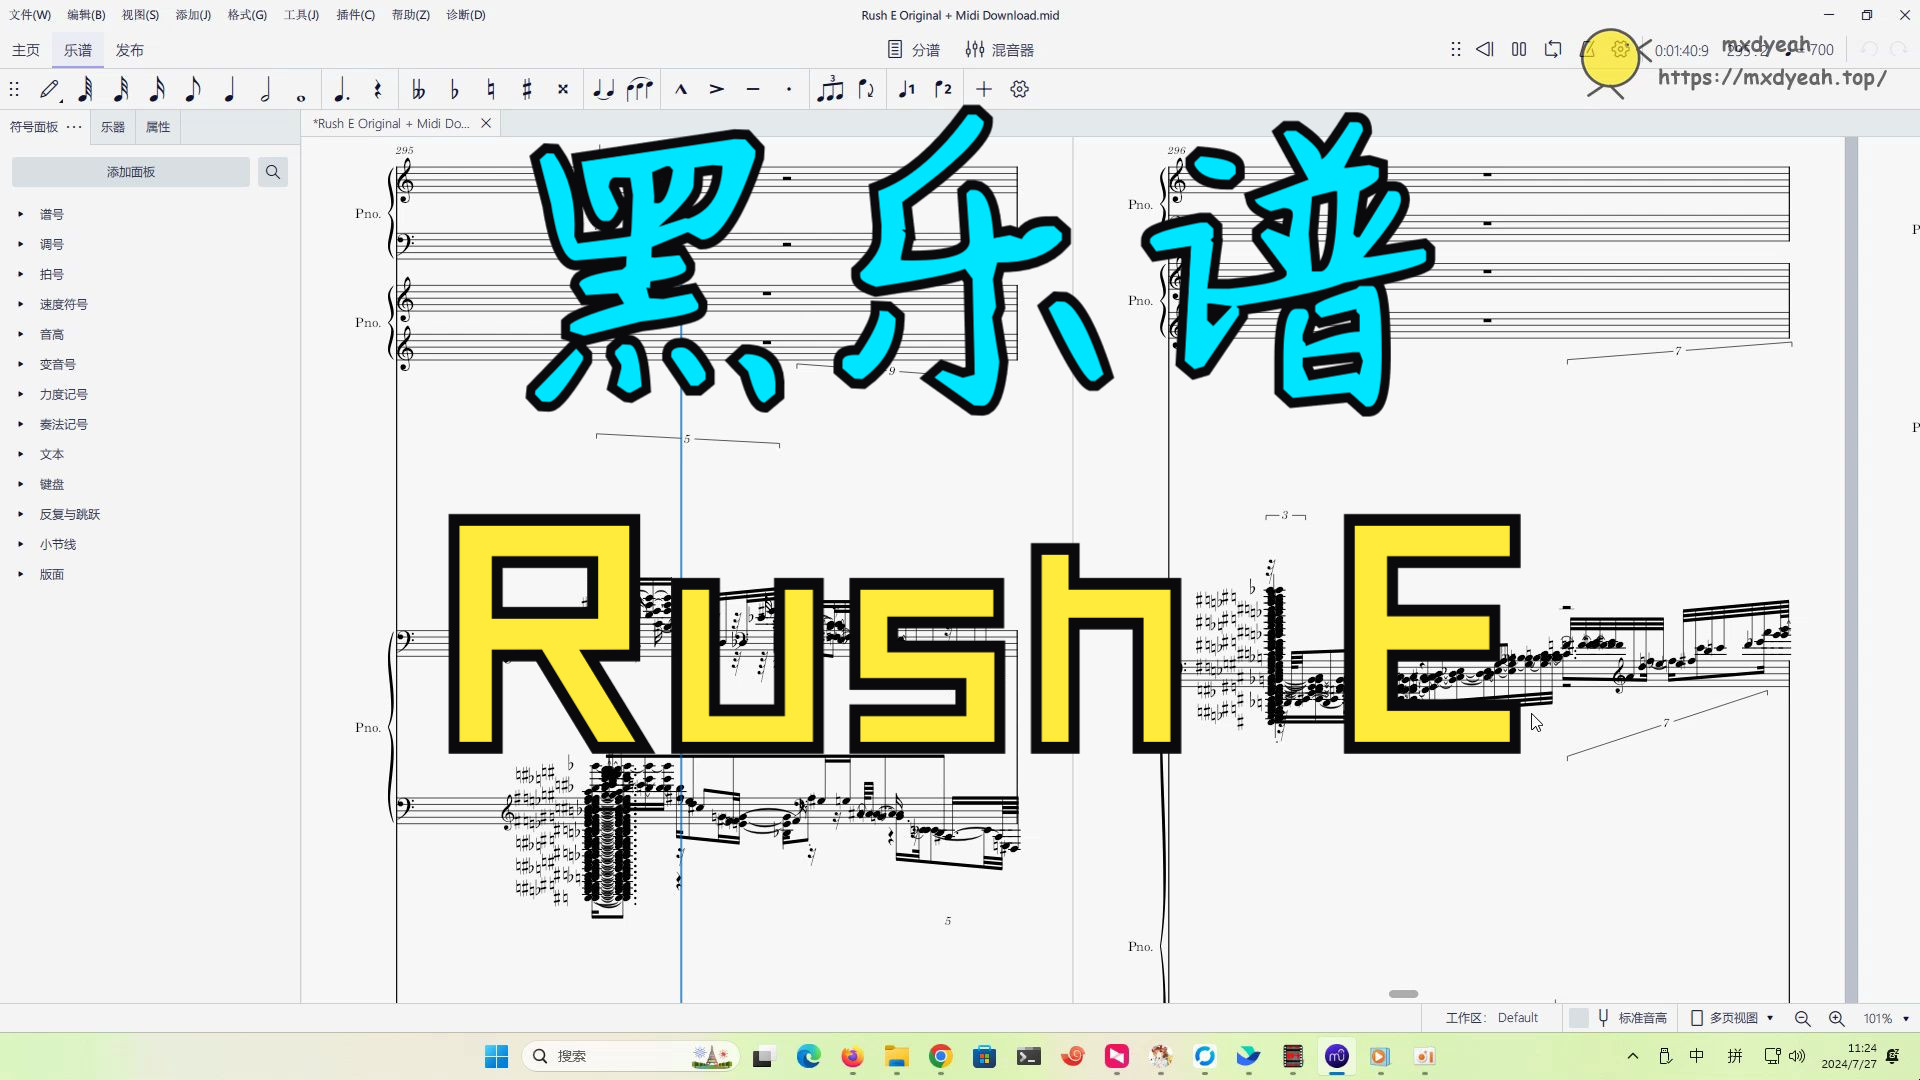Image resolution: width=1920 pixels, height=1080 pixels.
Task: Open the 编辑 menu
Action: (86, 15)
